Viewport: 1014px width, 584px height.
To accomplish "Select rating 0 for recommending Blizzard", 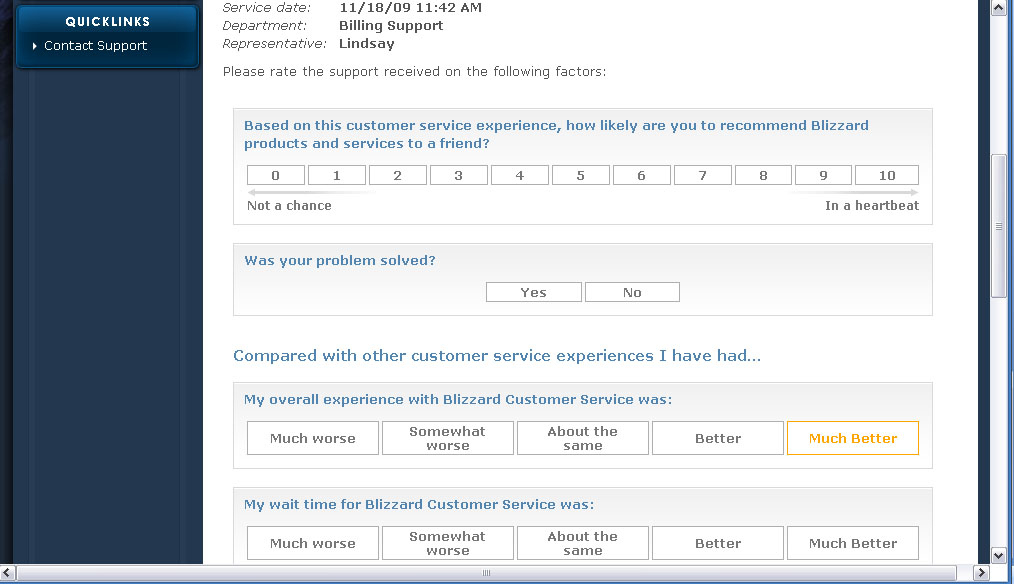I will tap(275, 175).
